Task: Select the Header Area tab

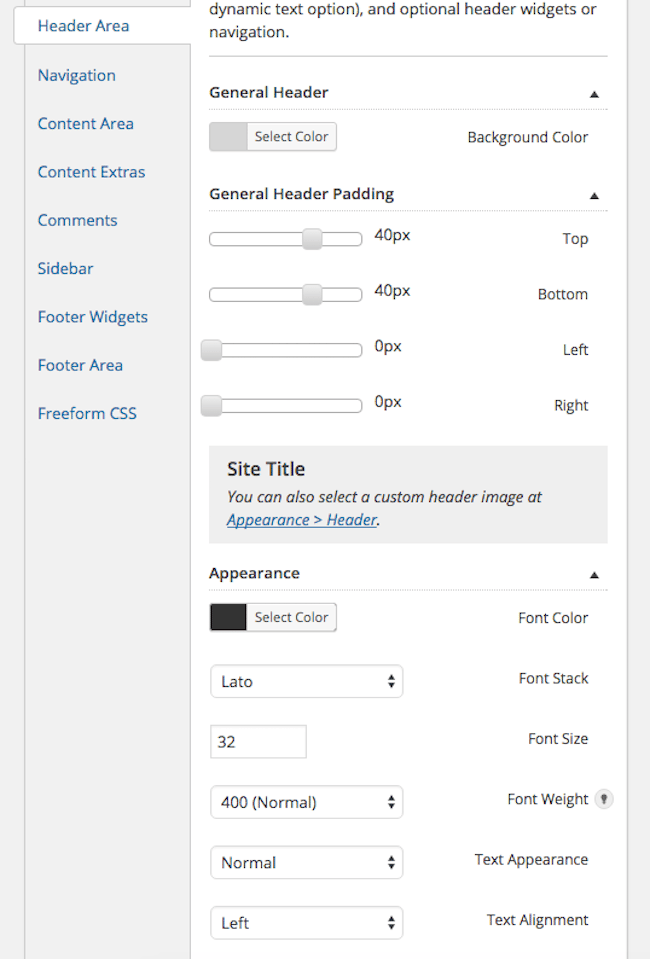Action: [x=83, y=26]
